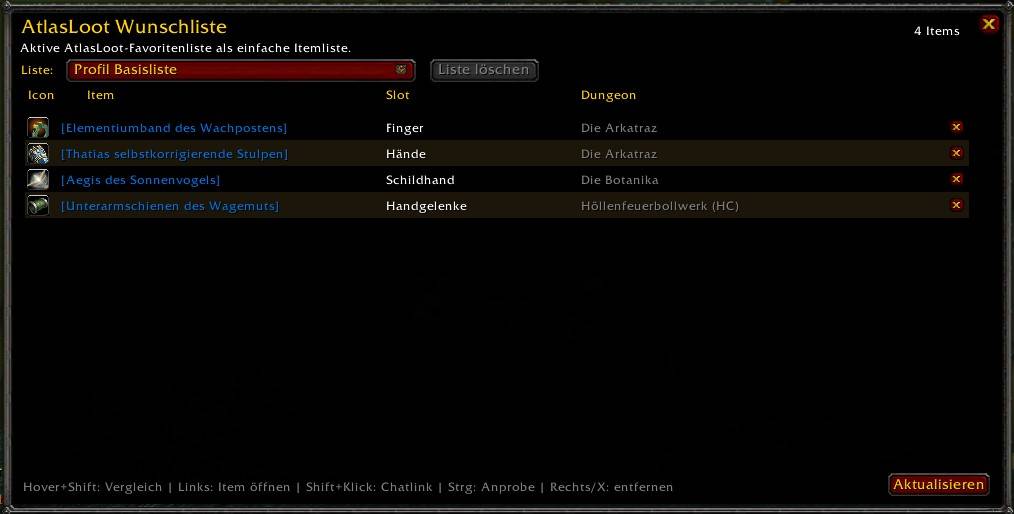Open item link Aegis des Sonnenvogels
The width and height of the screenshot is (1014, 514).
click(x=140, y=180)
